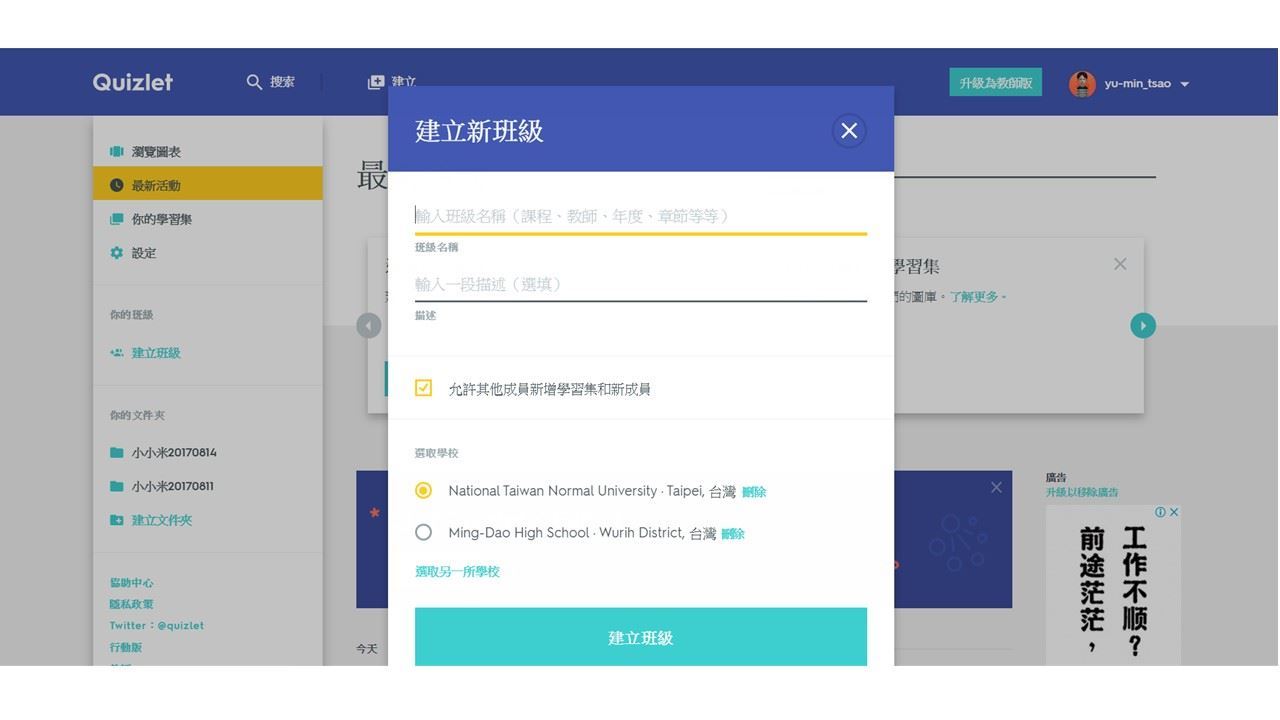1280x720 pixels.
Task: Toggle 允許其他成員新增學習集和新成員 checkbox
Action: click(x=424, y=388)
